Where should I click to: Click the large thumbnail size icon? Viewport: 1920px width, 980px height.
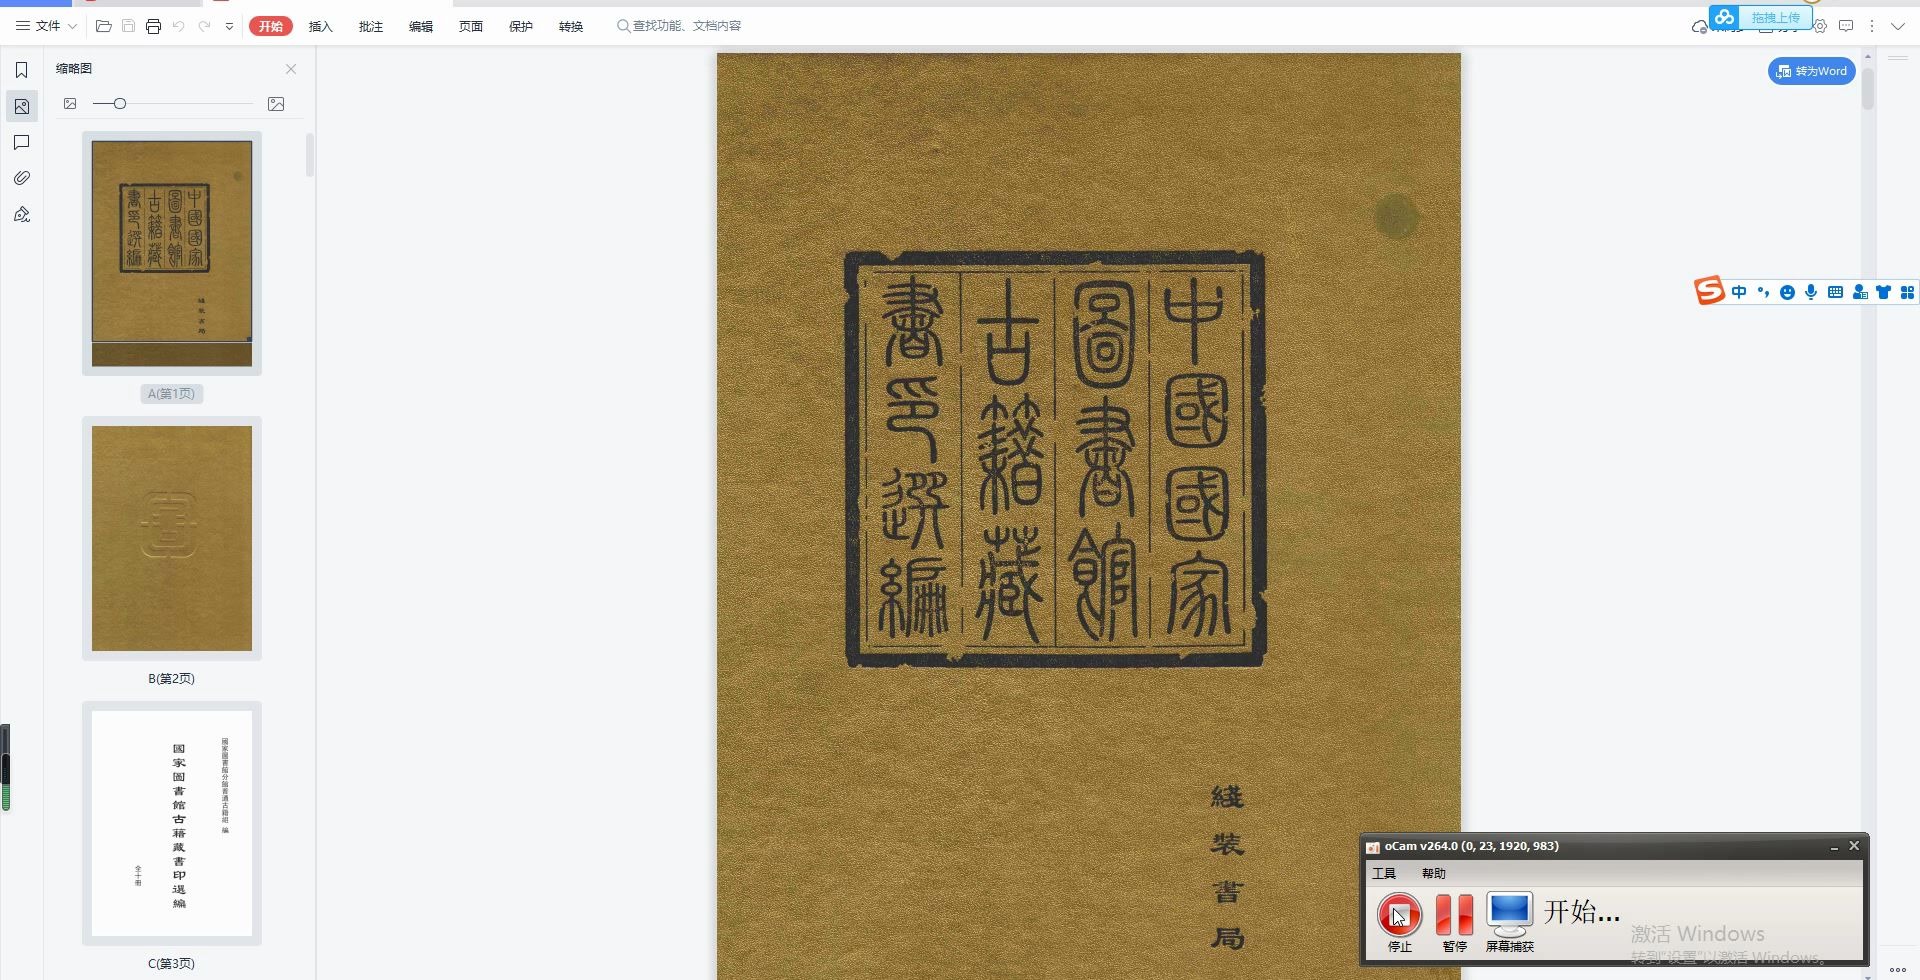276,104
